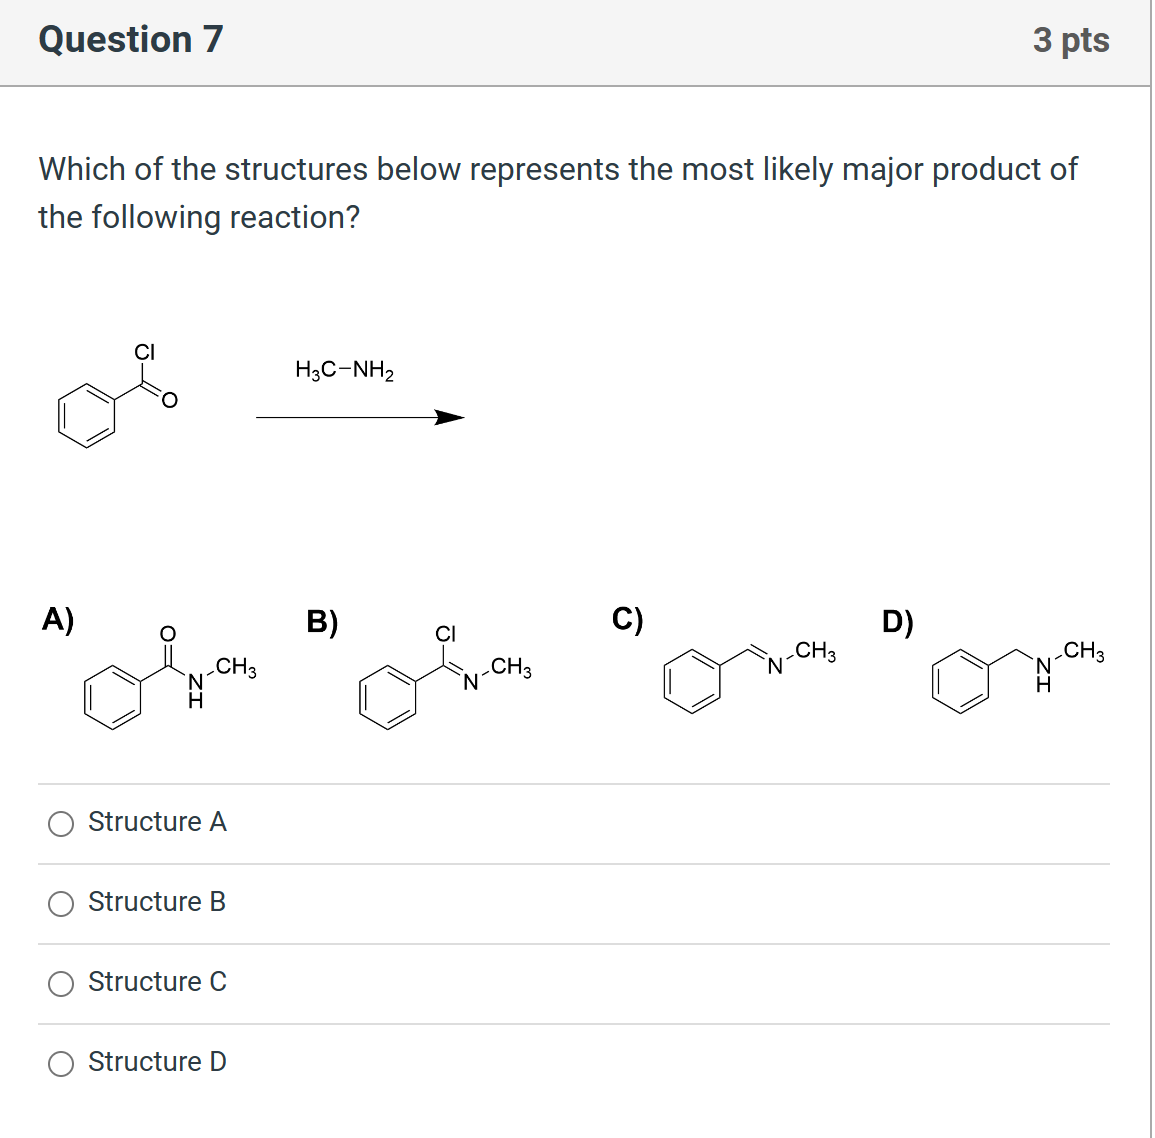The width and height of the screenshot is (1155, 1138).
Task: Select the Structure B radio button
Action: [61, 903]
